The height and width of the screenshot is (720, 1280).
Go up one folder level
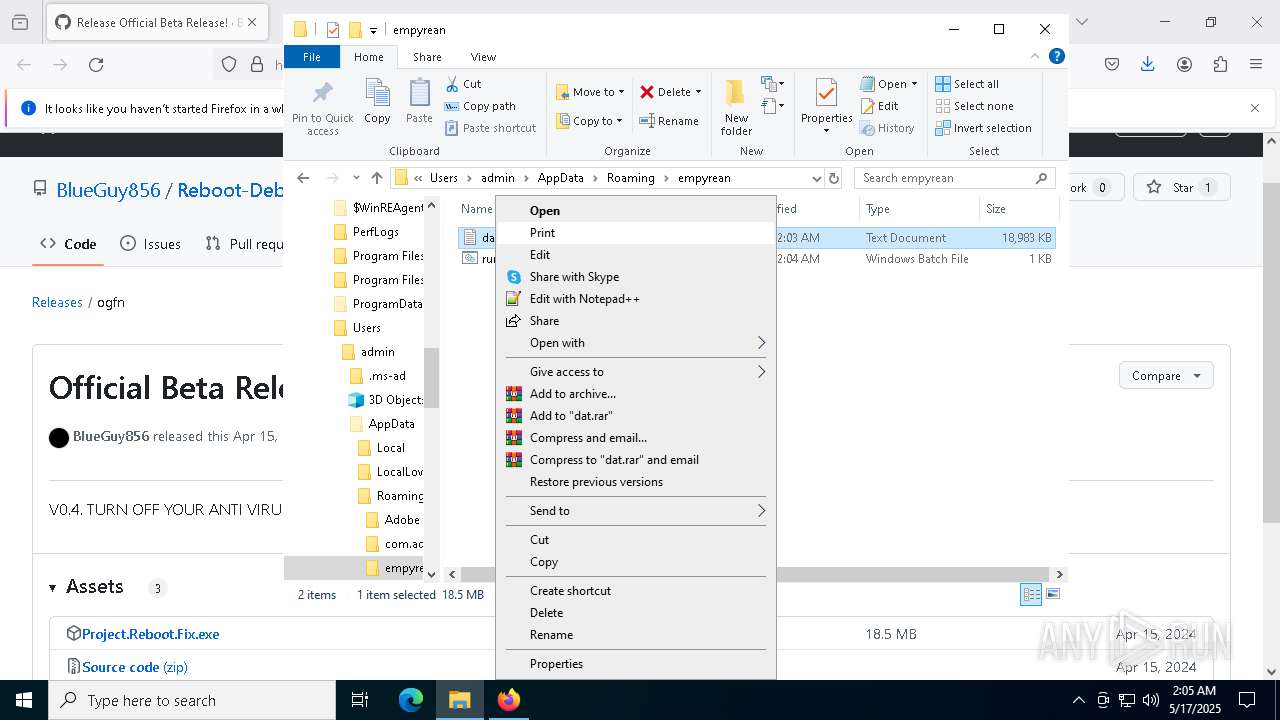click(377, 178)
